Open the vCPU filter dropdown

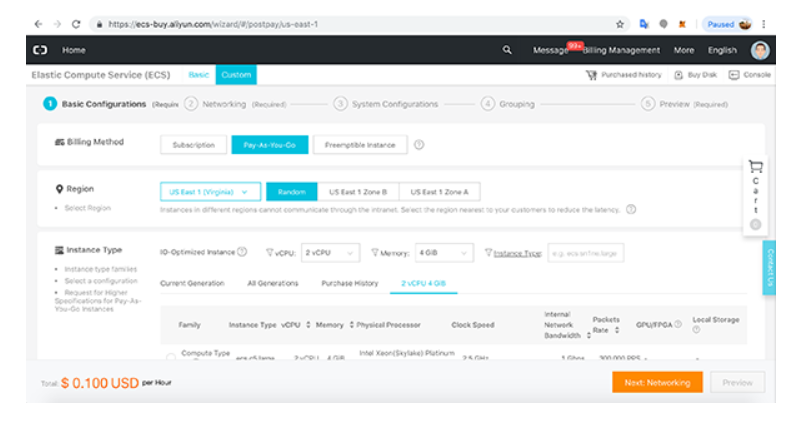[330, 253]
